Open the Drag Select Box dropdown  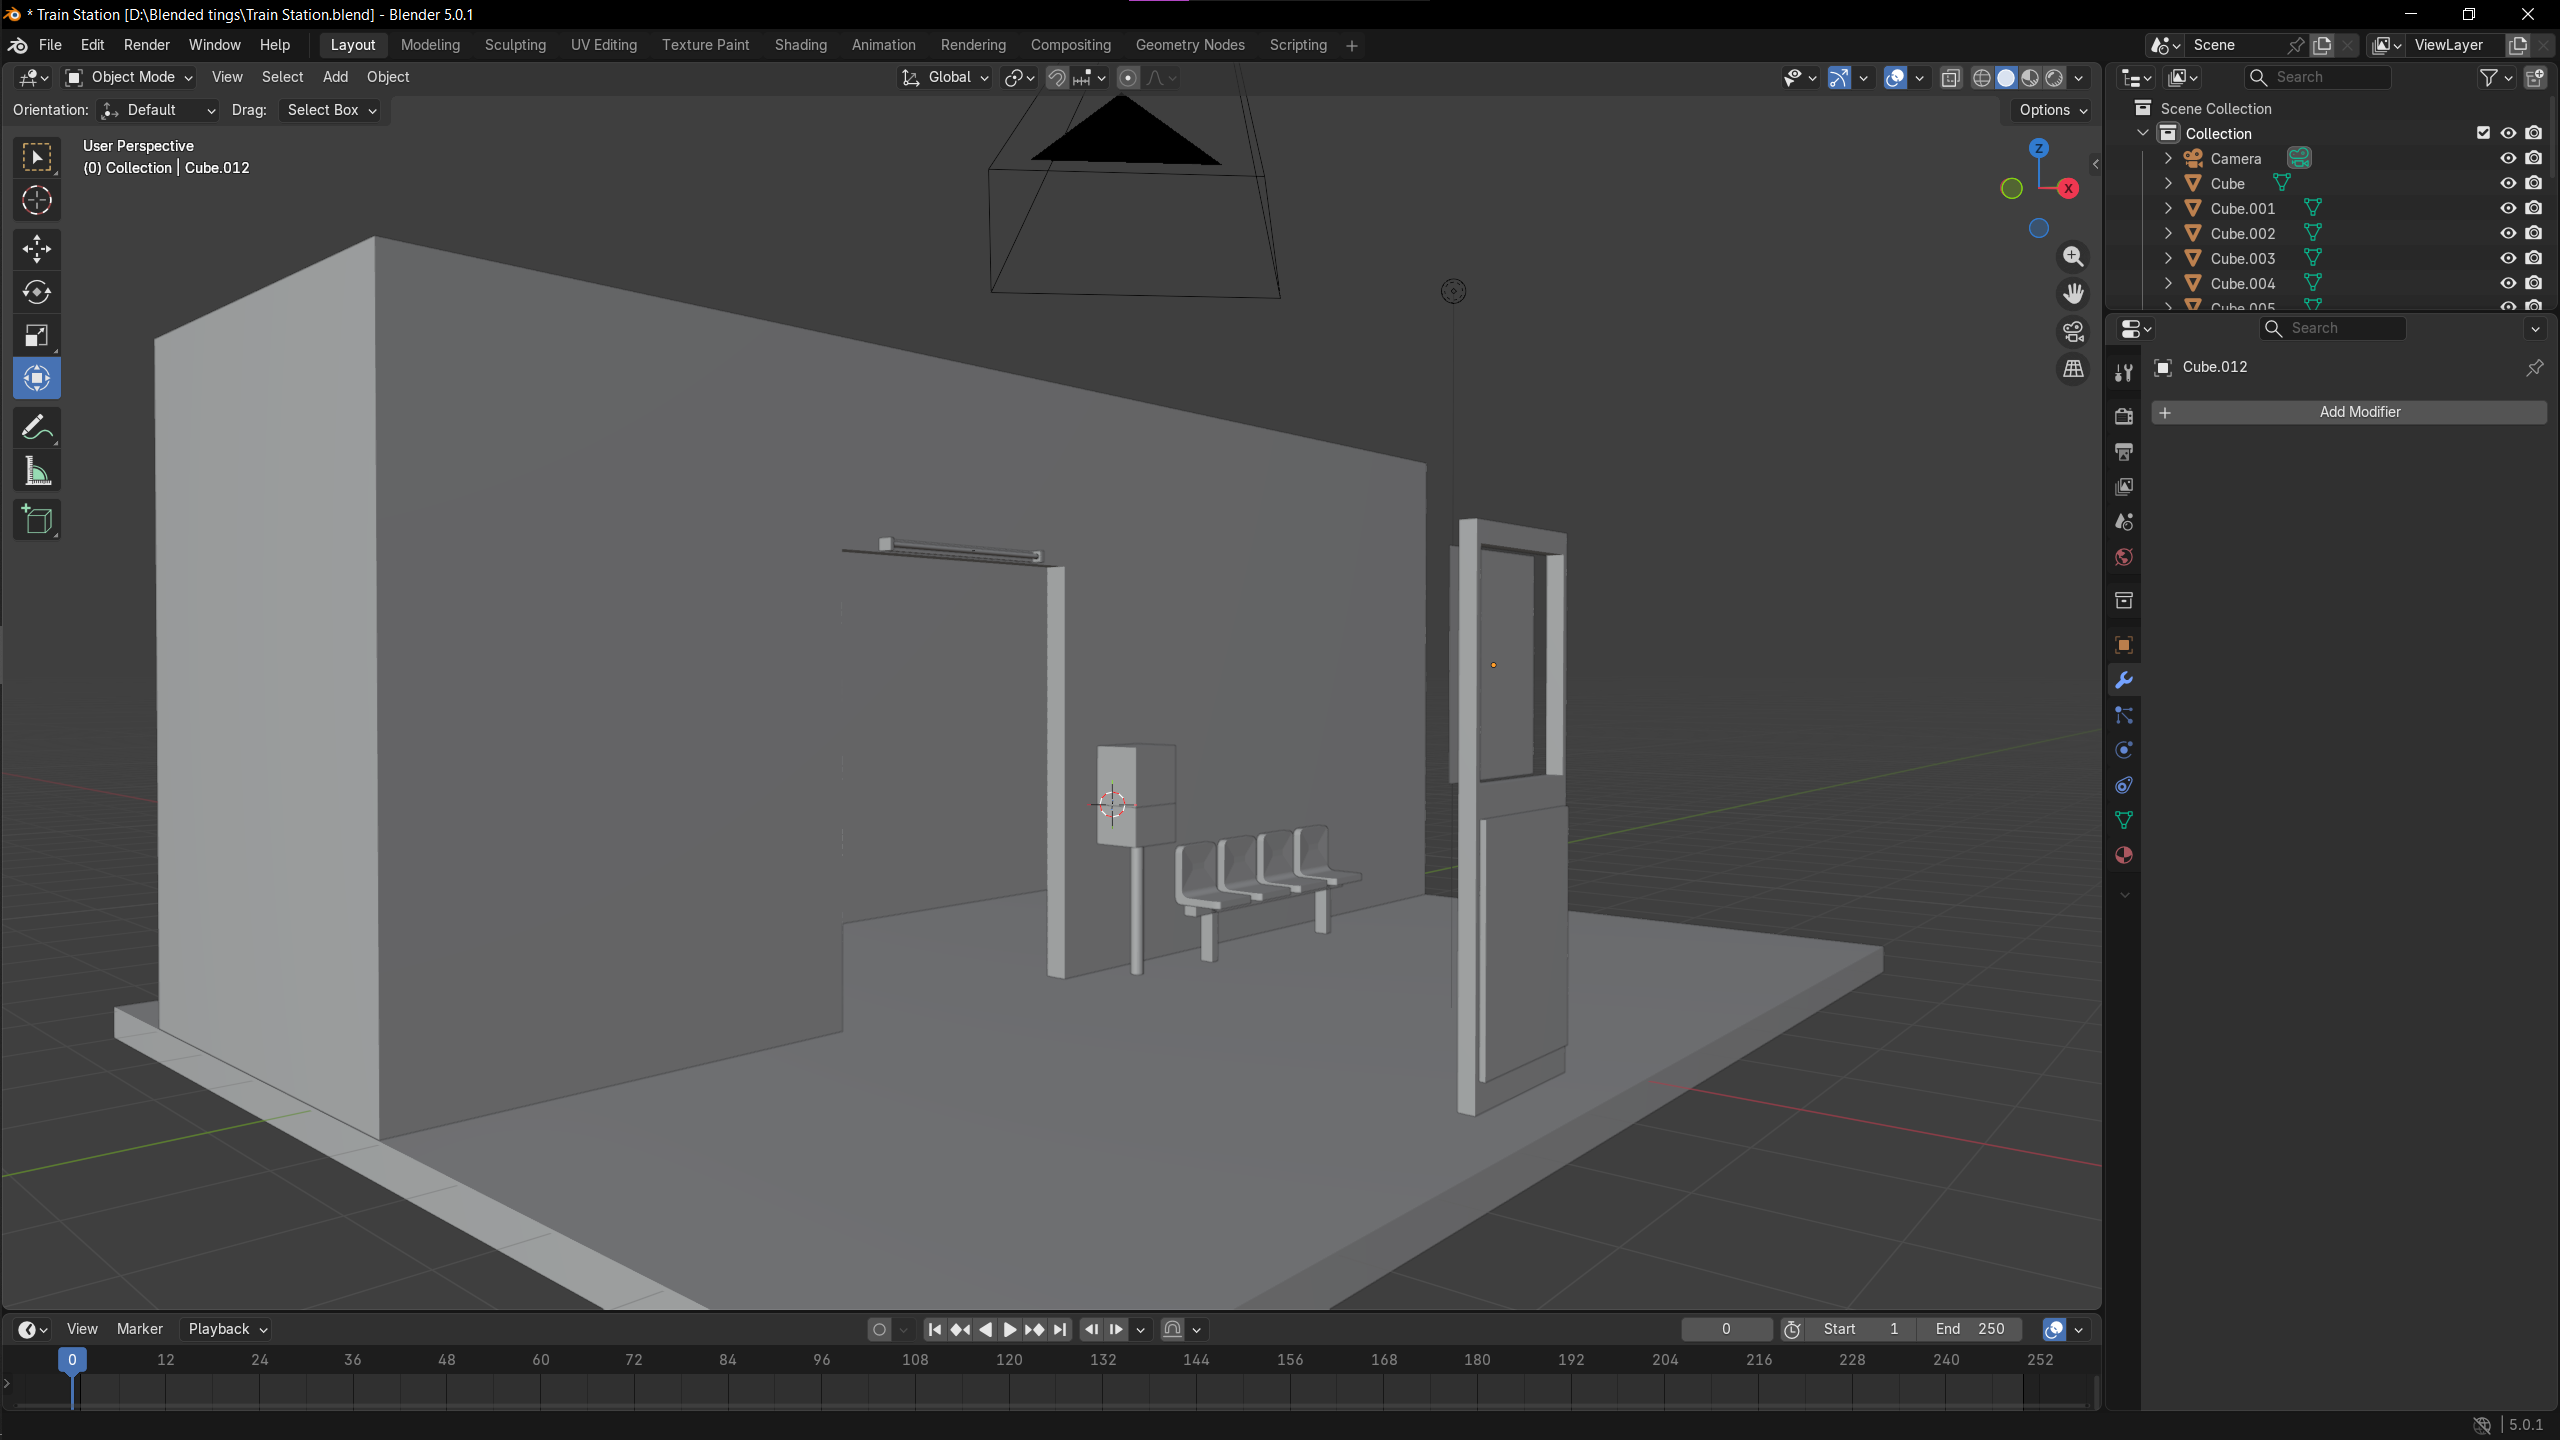click(x=332, y=110)
